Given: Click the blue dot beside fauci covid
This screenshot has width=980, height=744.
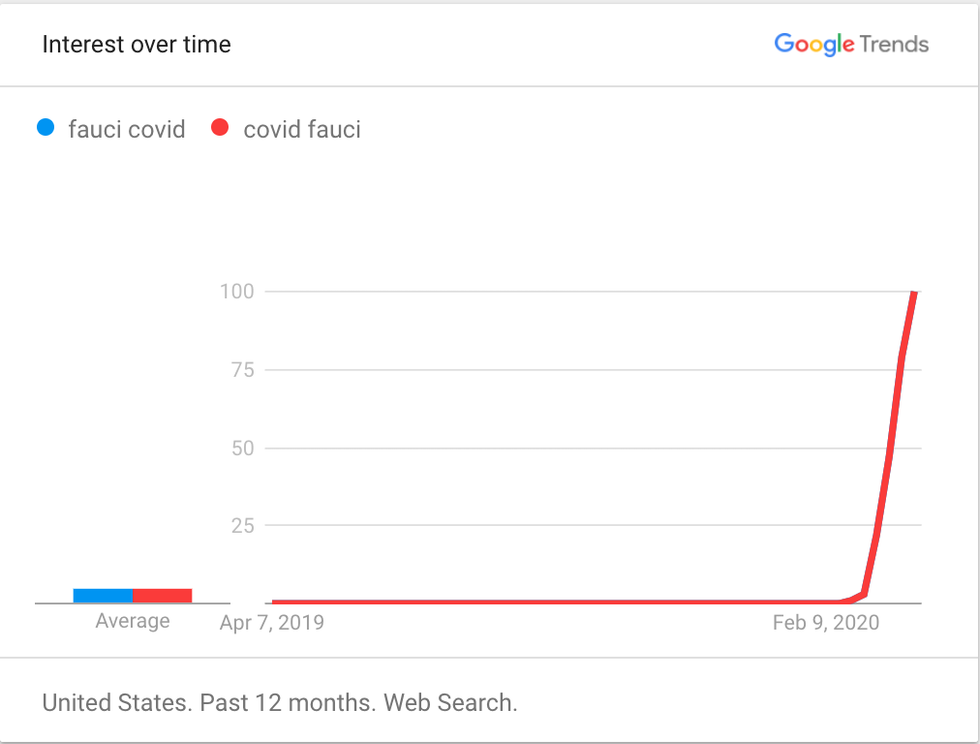Looking at the screenshot, I should (x=45, y=128).
